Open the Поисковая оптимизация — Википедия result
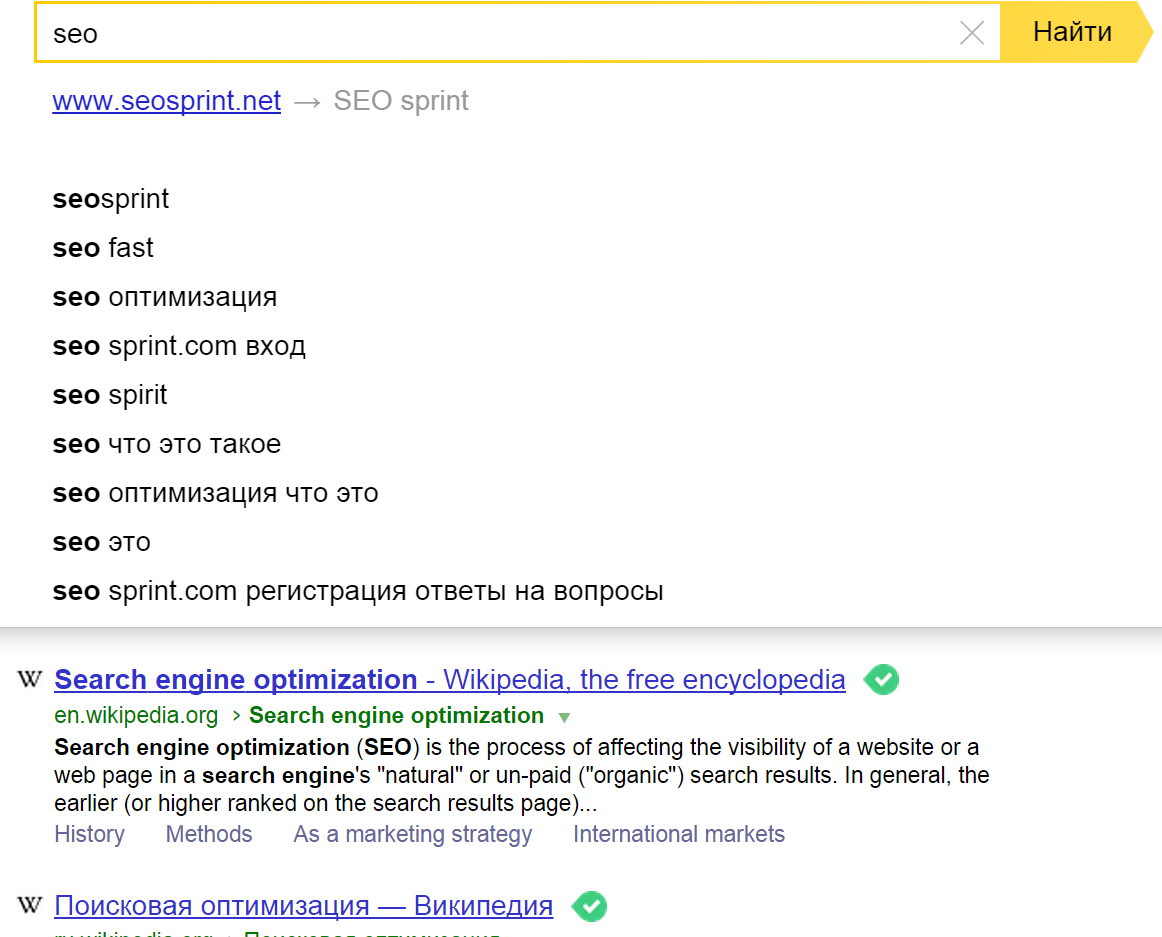Image resolution: width=1162 pixels, height=937 pixels. point(303,905)
